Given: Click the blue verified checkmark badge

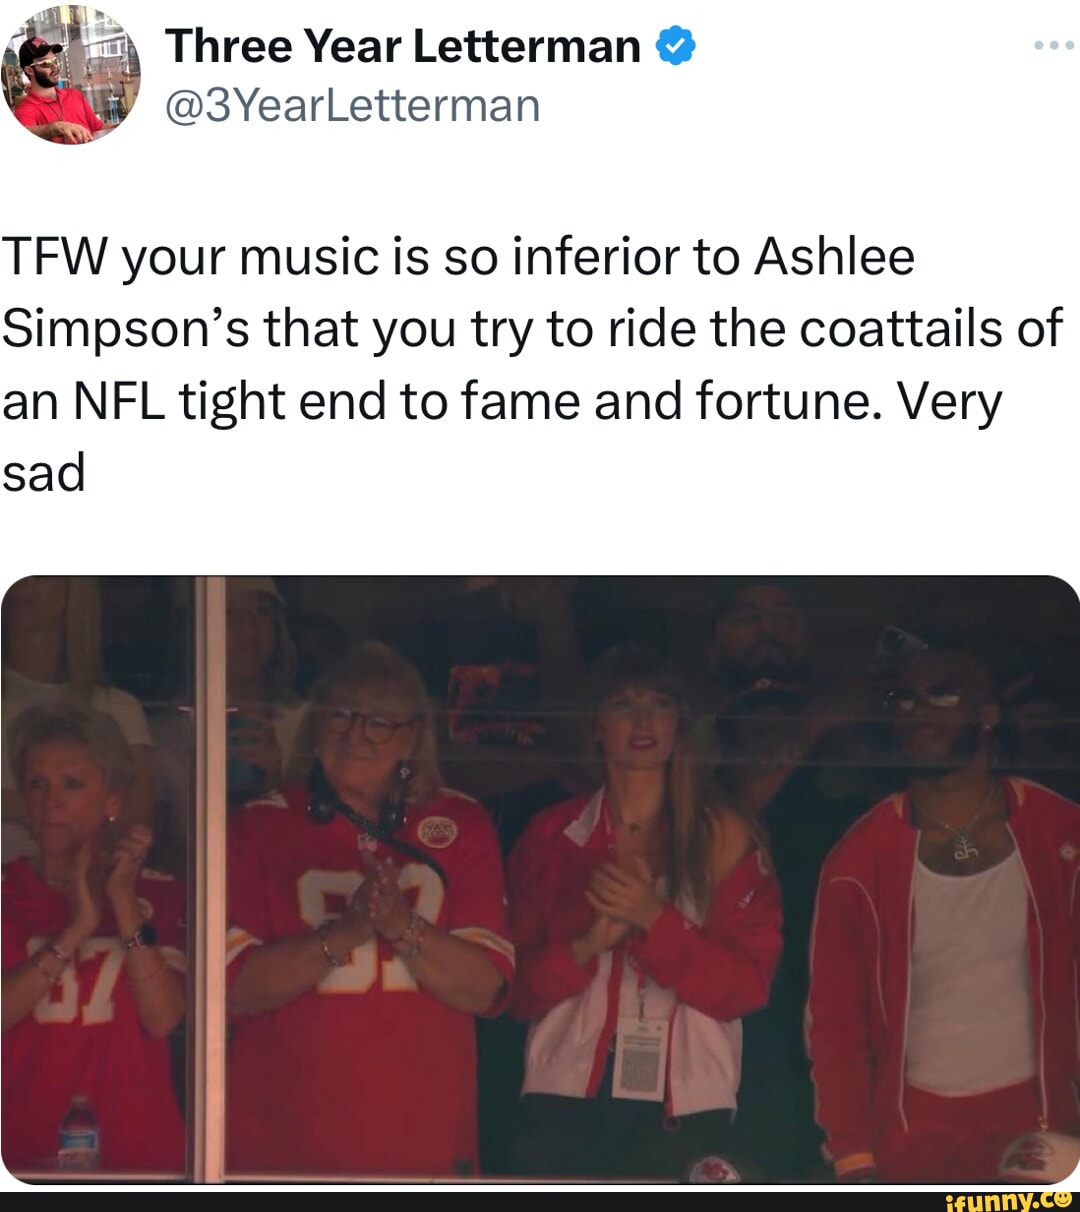Looking at the screenshot, I should coord(677,46).
